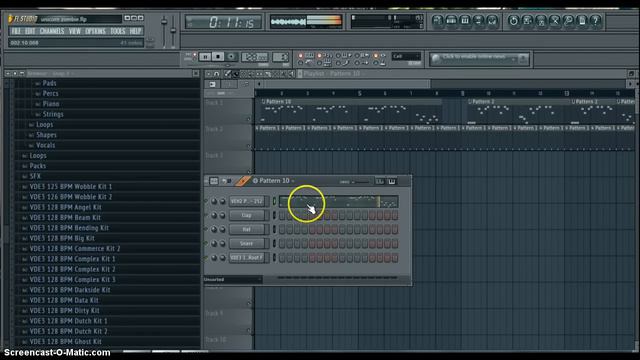Expand the Pads folder in browser
Image resolution: width=640 pixels, height=360 pixels.
pos(49,83)
